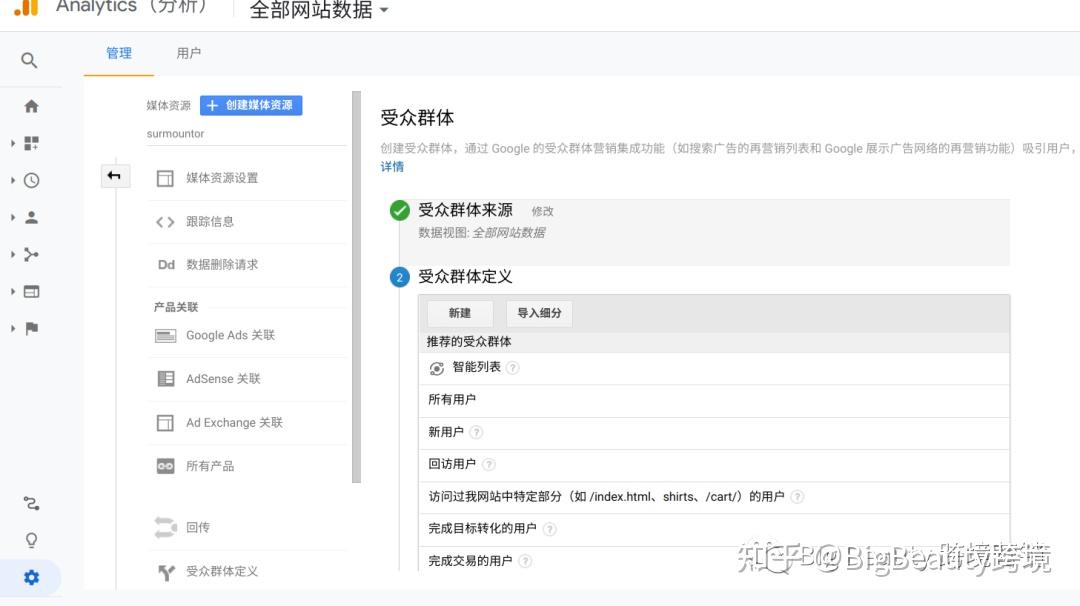Open the admin gear icon

point(31,577)
